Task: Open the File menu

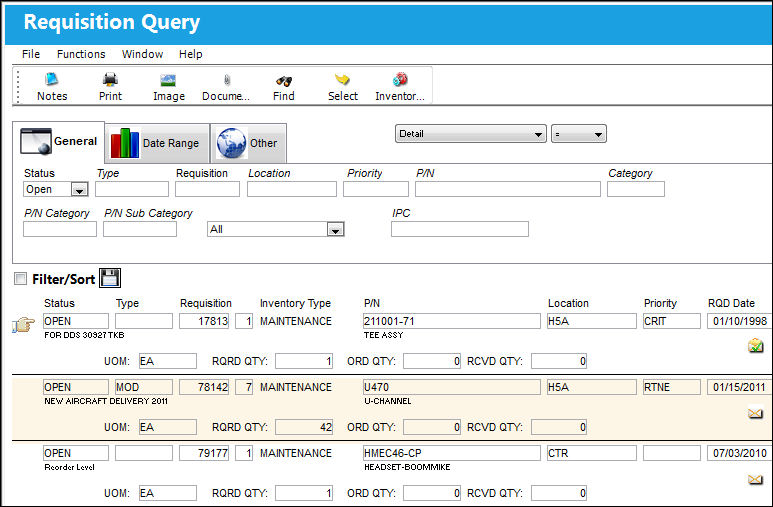Action: (31, 54)
